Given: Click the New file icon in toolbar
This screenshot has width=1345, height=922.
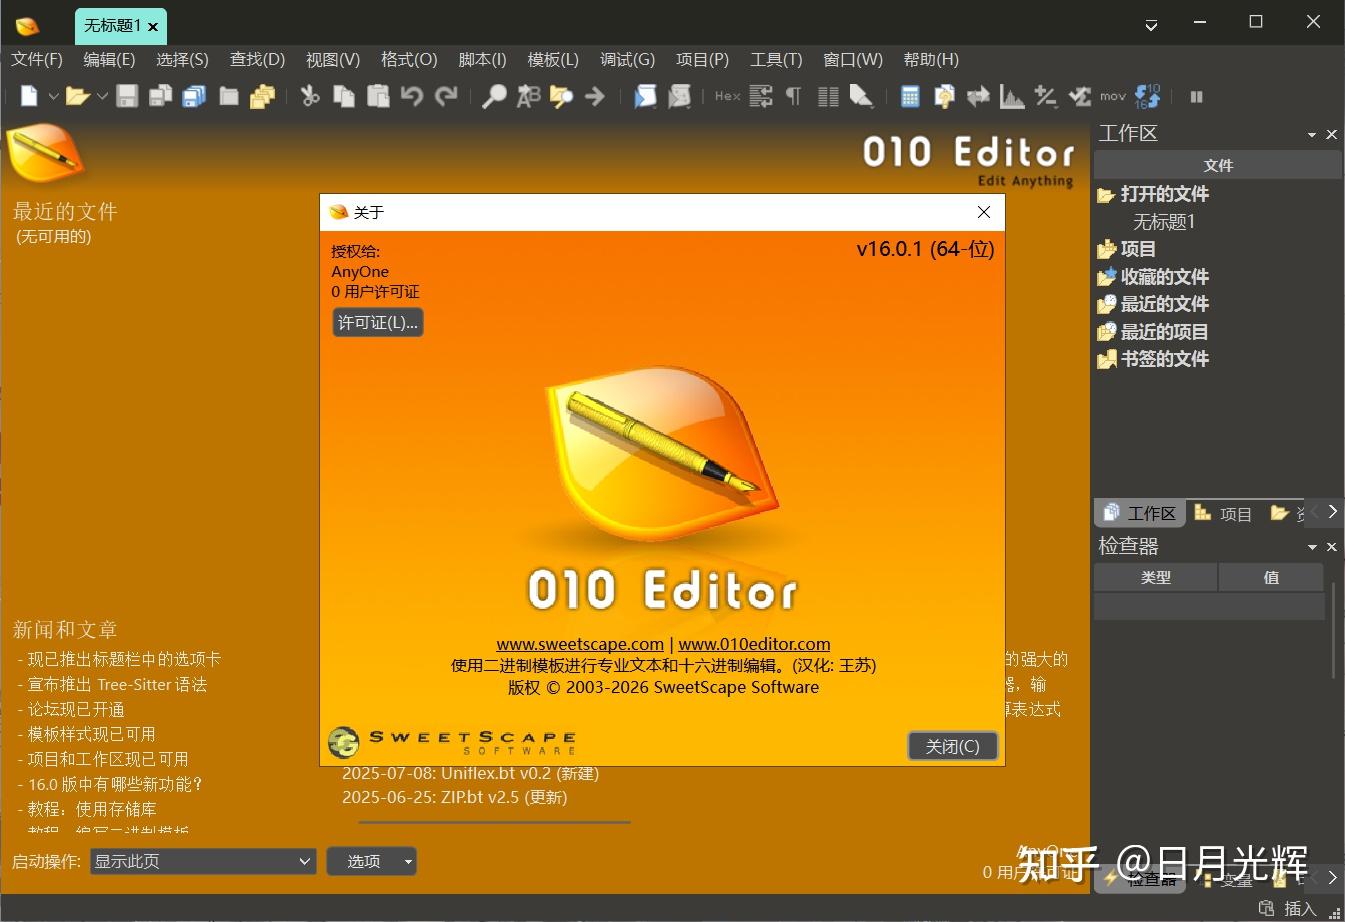Looking at the screenshot, I should pyautogui.click(x=29, y=96).
